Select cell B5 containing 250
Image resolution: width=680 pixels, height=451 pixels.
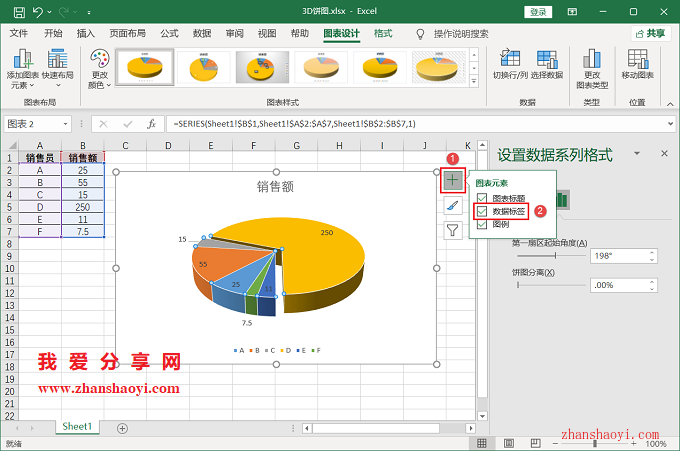[x=82, y=207]
